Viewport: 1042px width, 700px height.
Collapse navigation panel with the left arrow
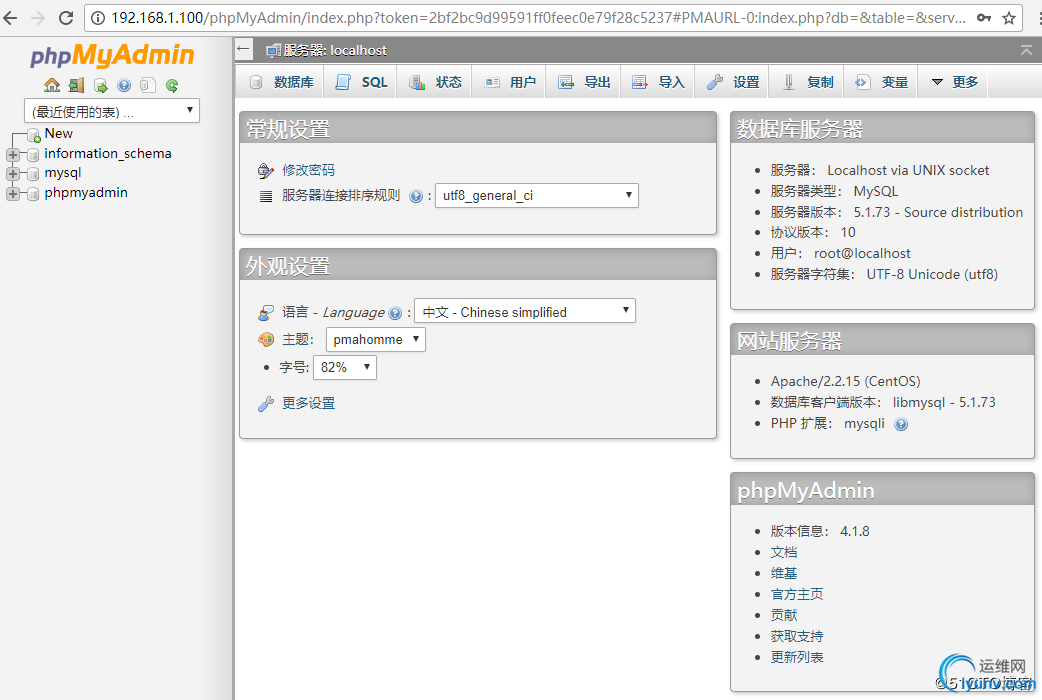tap(243, 49)
